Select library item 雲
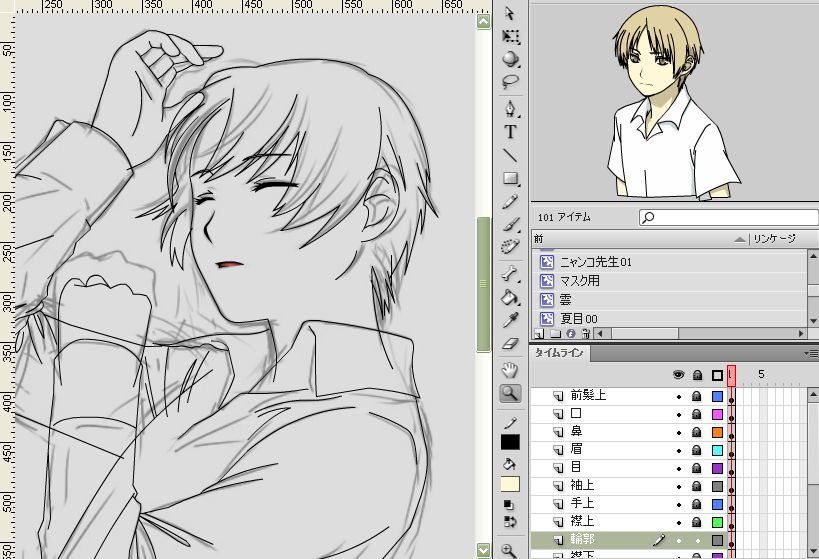 pos(670,299)
